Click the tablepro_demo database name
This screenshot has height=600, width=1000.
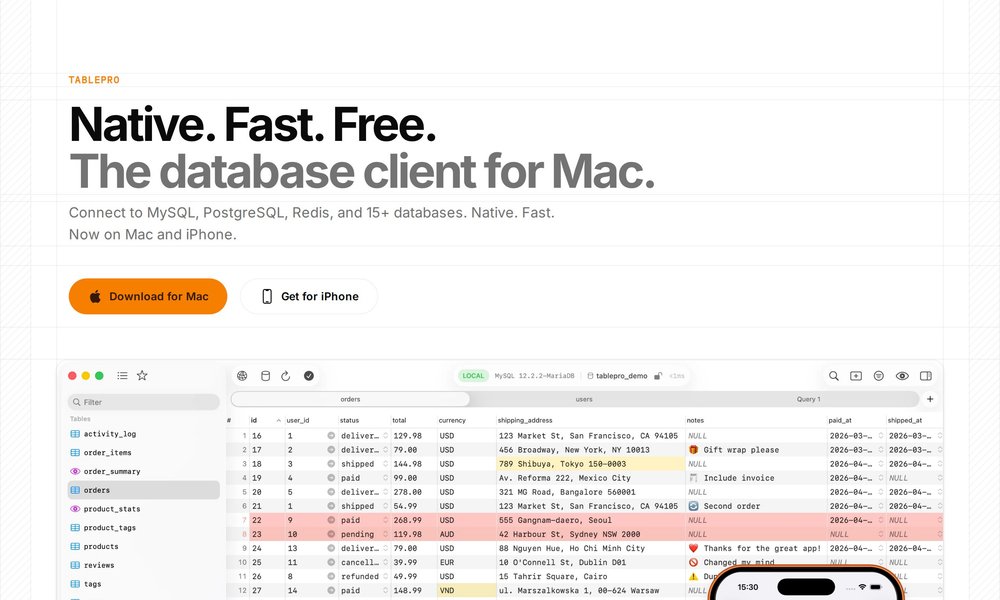[622, 376]
